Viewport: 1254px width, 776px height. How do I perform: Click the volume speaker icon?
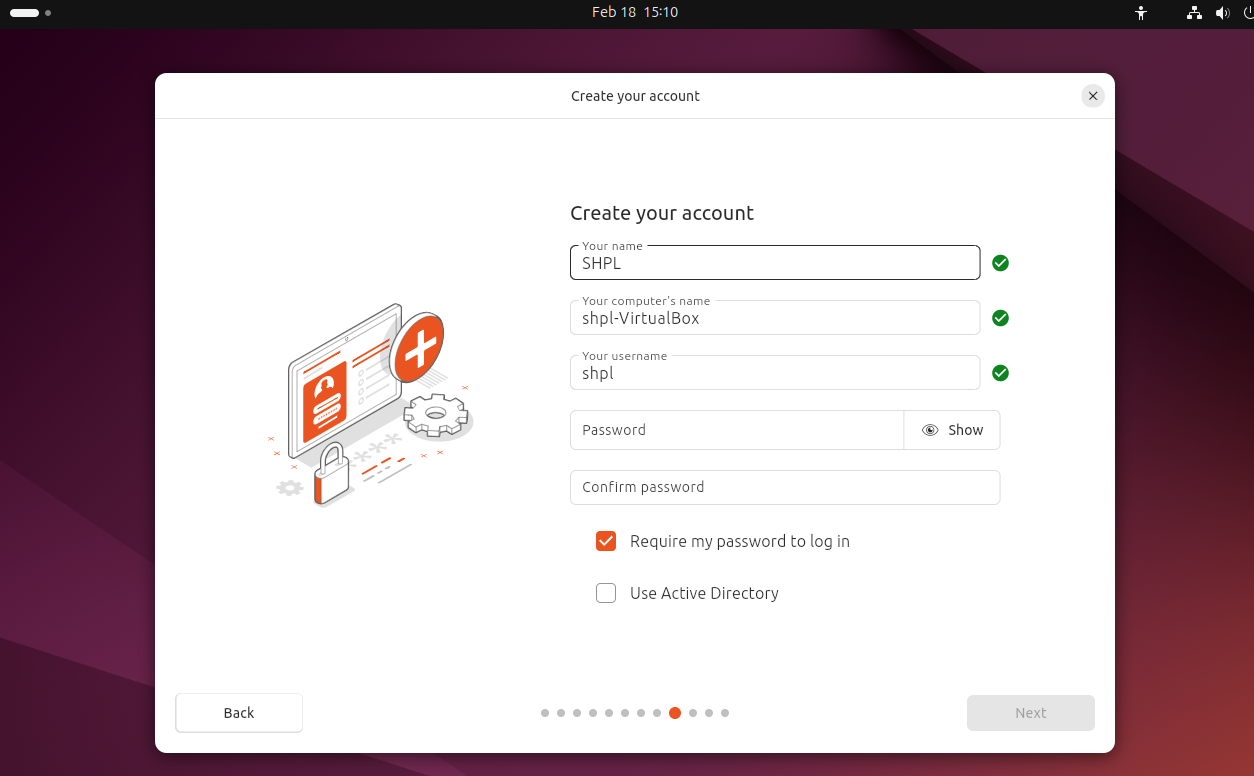pyautogui.click(x=1222, y=13)
